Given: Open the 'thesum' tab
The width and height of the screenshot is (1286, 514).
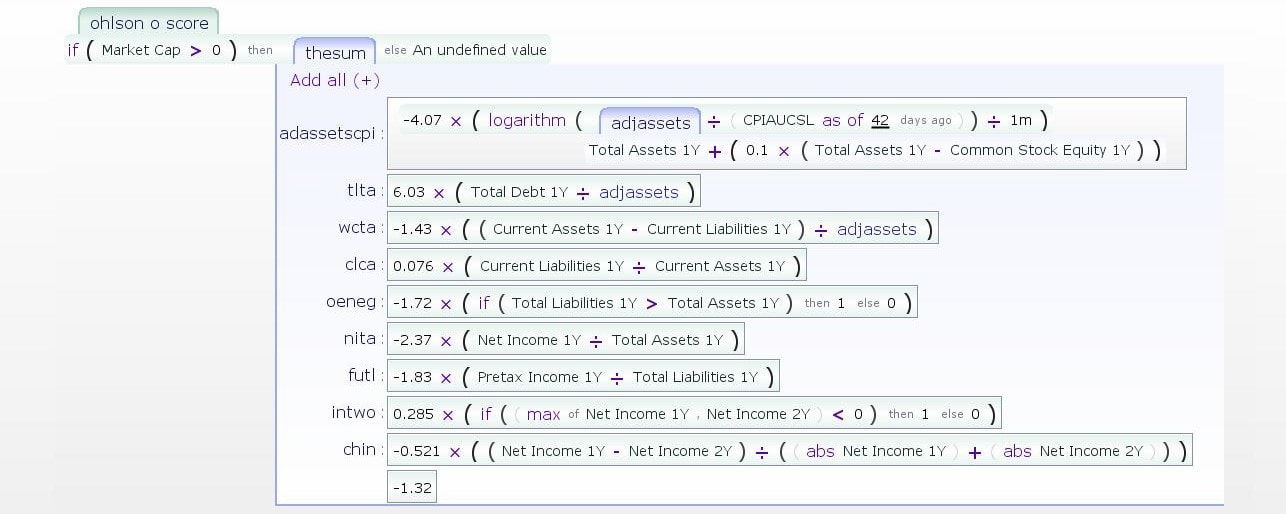Looking at the screenshot, I should pos(335,52).
